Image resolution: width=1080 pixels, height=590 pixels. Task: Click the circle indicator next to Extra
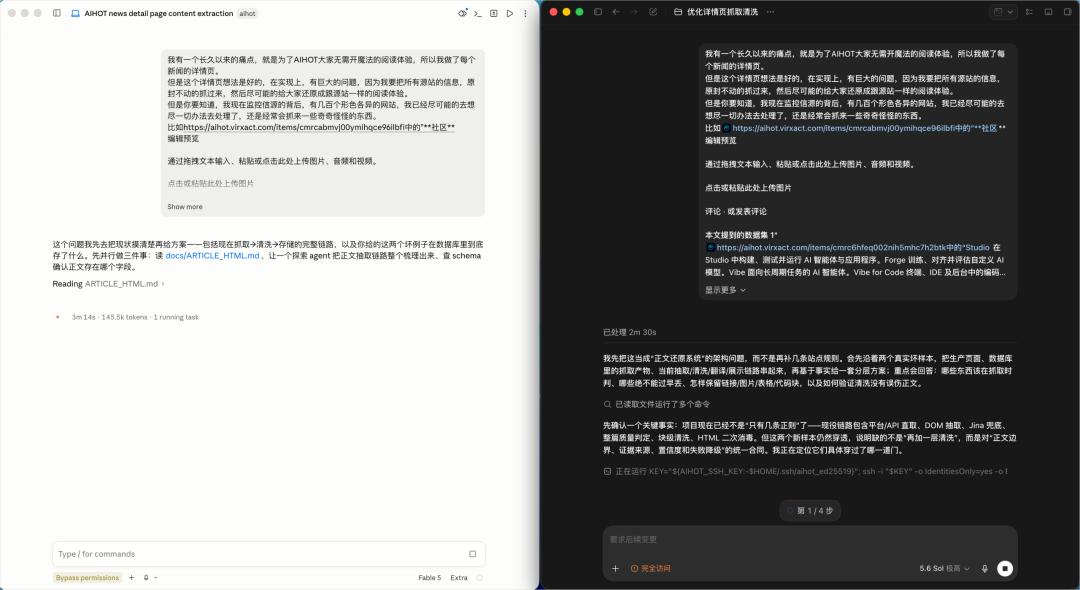click(x=479, y=578)
